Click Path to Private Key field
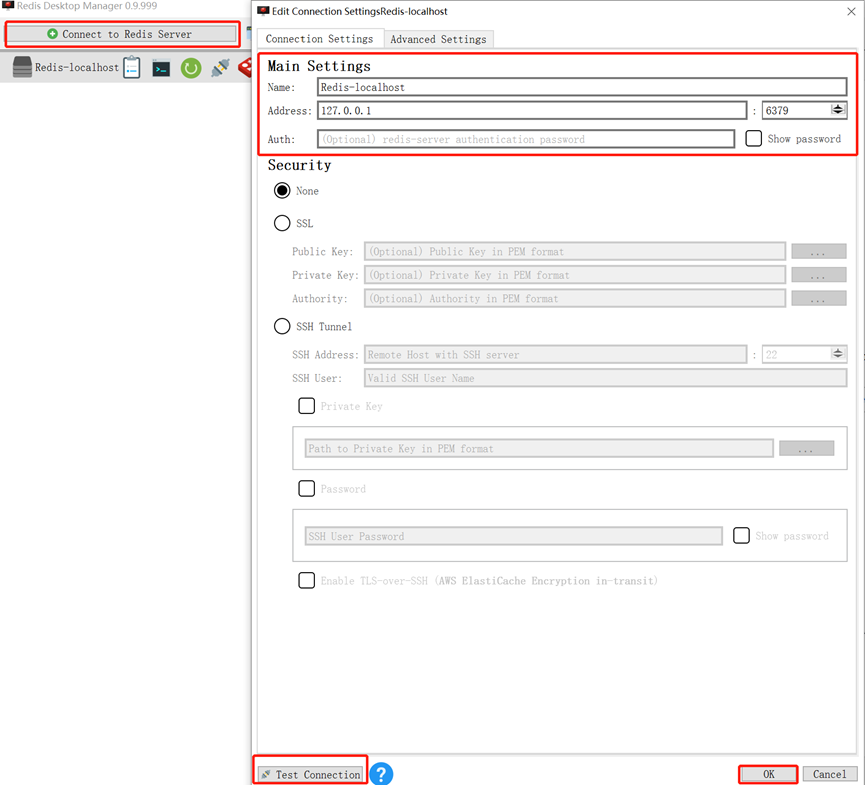Screen dimensions: 865x785 click(539, 448)
